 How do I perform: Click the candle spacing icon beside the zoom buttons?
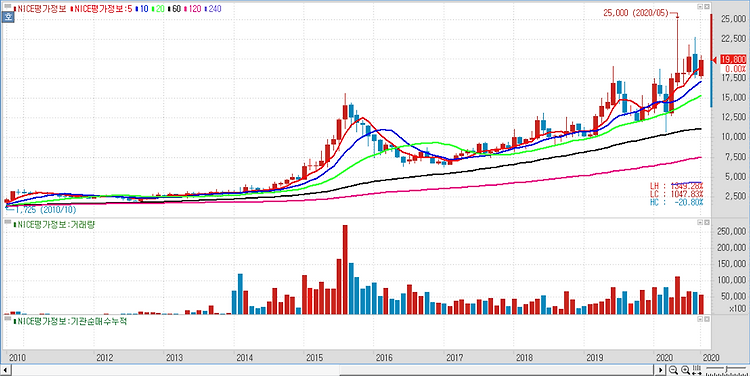(697, 370)
